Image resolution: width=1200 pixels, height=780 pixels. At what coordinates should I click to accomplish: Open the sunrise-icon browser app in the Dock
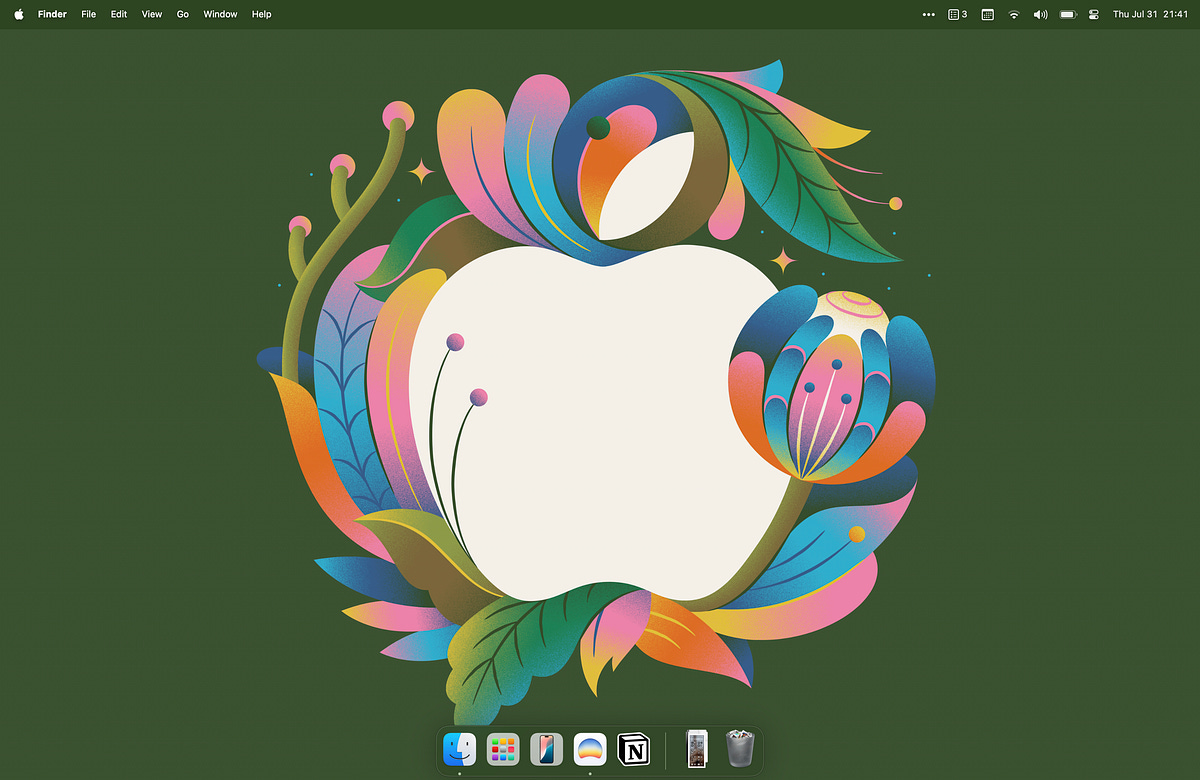589,748
